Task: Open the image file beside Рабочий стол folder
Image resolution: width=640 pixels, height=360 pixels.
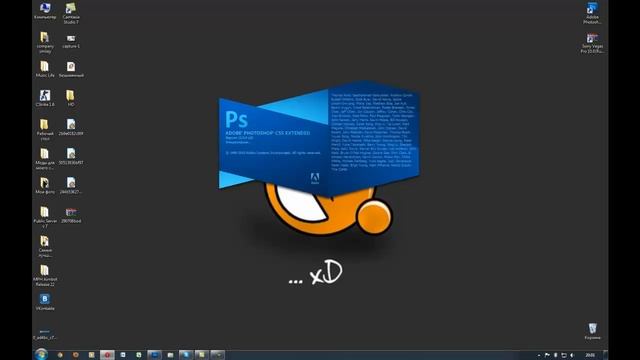Action: tap(71, 127)
